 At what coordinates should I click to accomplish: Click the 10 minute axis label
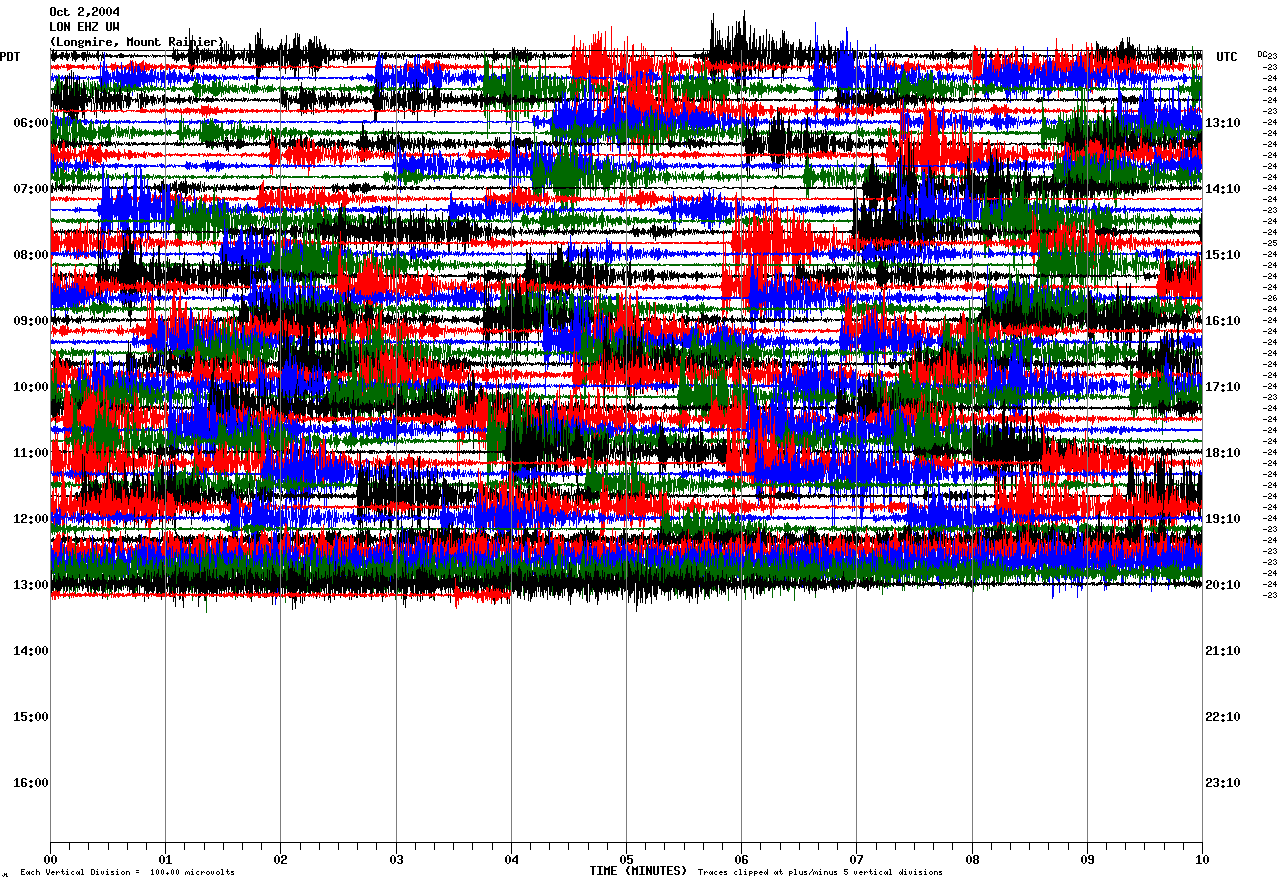coord(1201,859)
